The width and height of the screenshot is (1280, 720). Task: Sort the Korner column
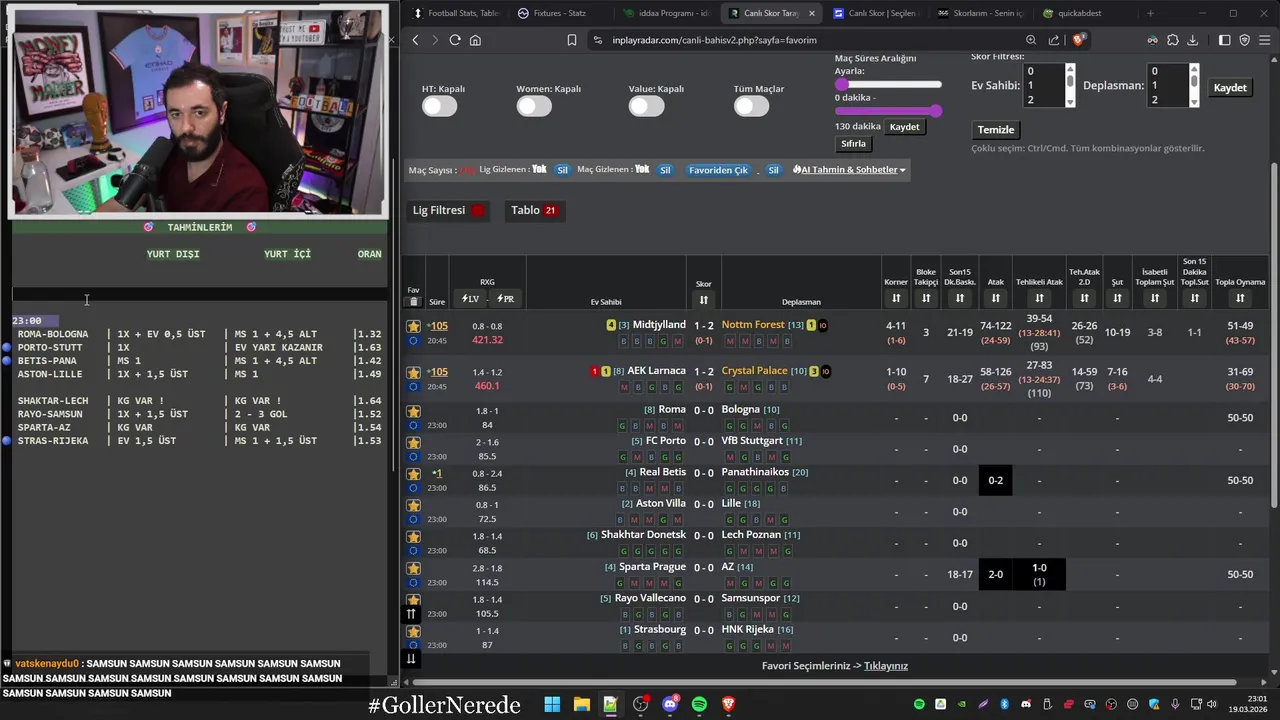(x=896, y=299)
